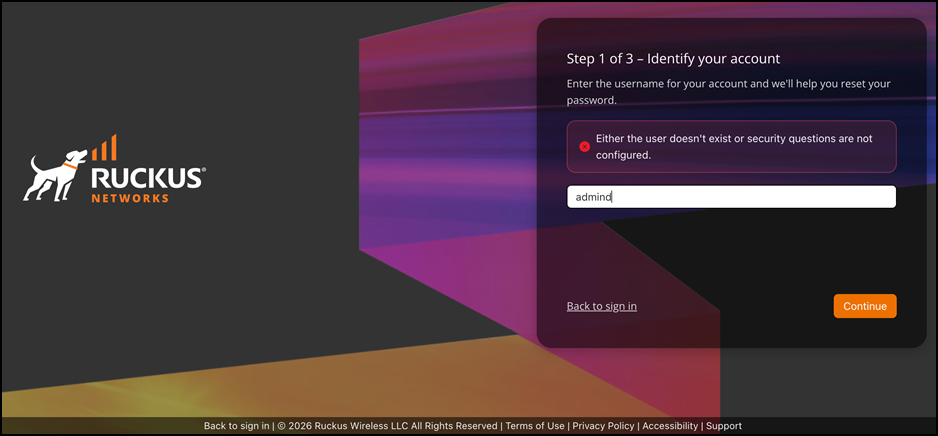Click the 'Either the user doesn't exist' error message
Screen dimensions: 938x436
[x=733, y=147]
